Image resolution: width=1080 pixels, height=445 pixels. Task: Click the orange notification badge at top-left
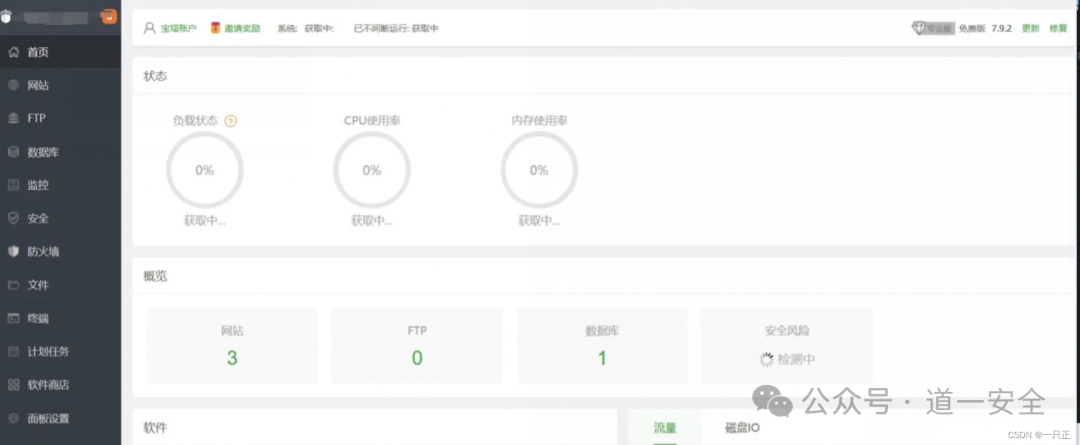coord(109,17)
